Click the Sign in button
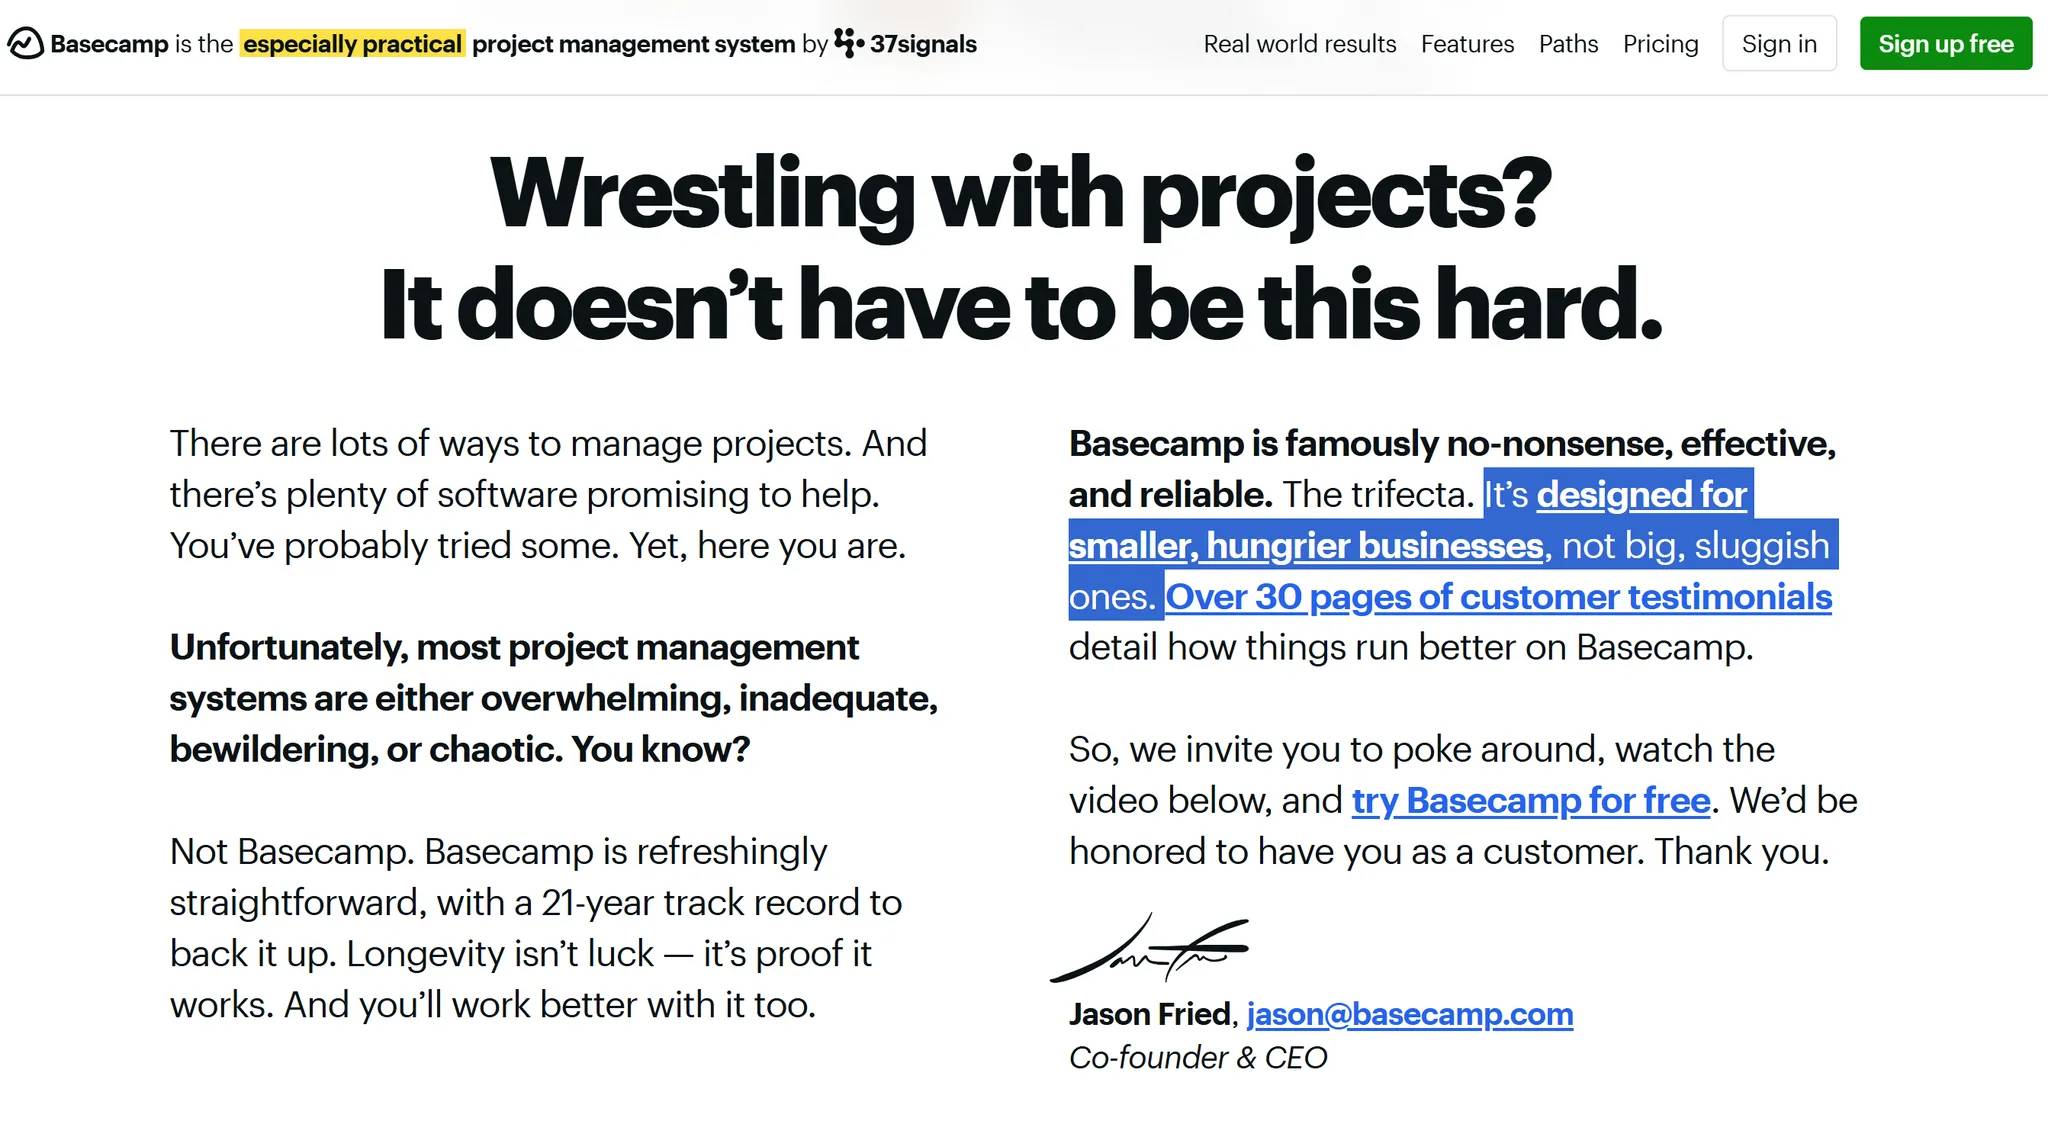This screenshot has width=2048, height=1133. [1779, 44]
